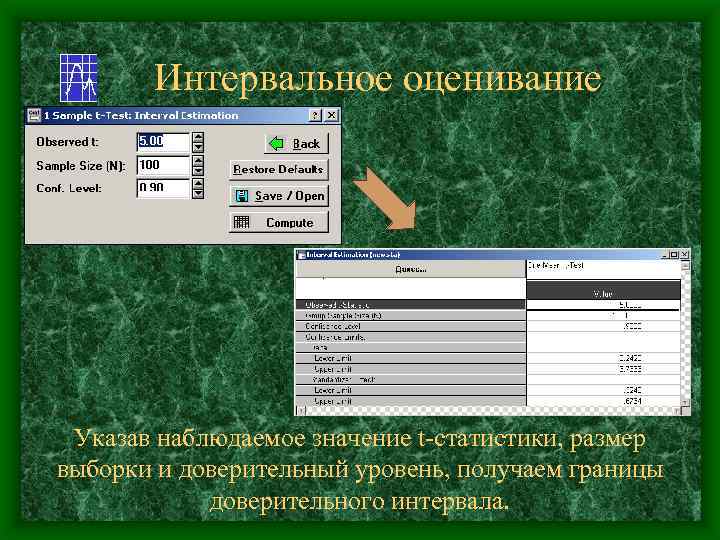This screenshot has height=540, width=720.
Task: Minimize the Interval Estimation results window
Action: coord(665,254)
